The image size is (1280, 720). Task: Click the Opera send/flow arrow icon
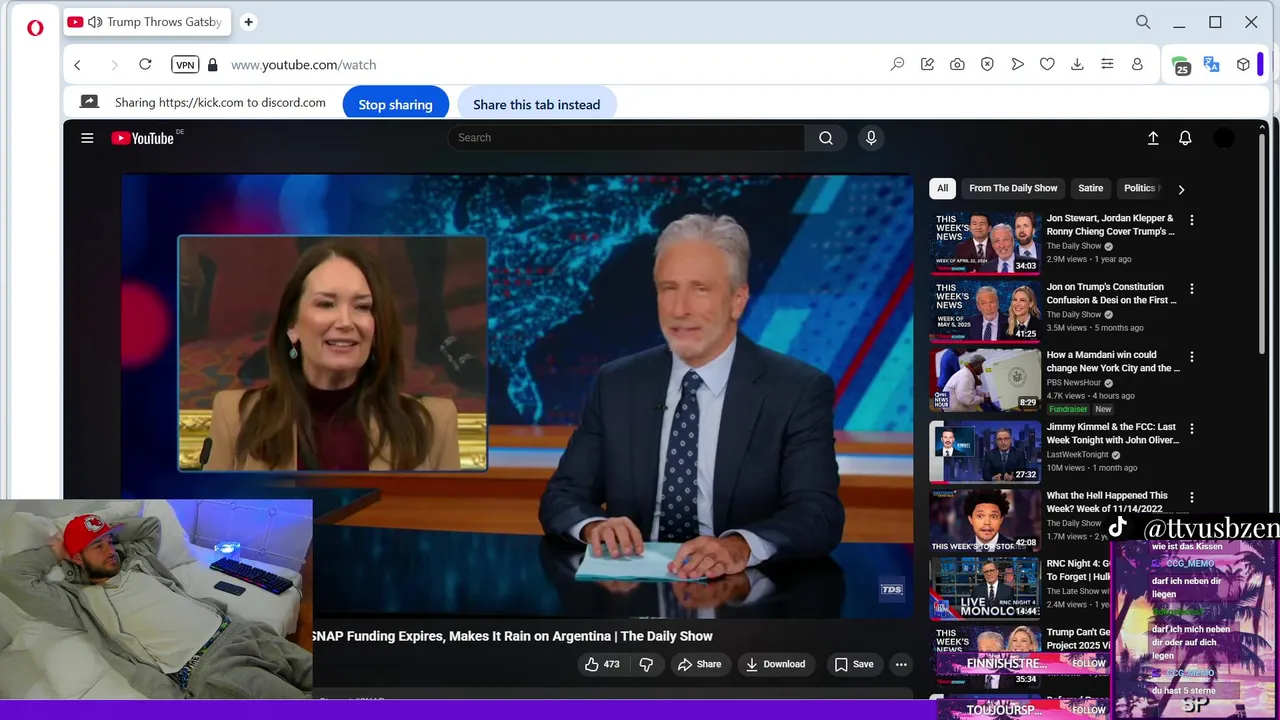1017,64
